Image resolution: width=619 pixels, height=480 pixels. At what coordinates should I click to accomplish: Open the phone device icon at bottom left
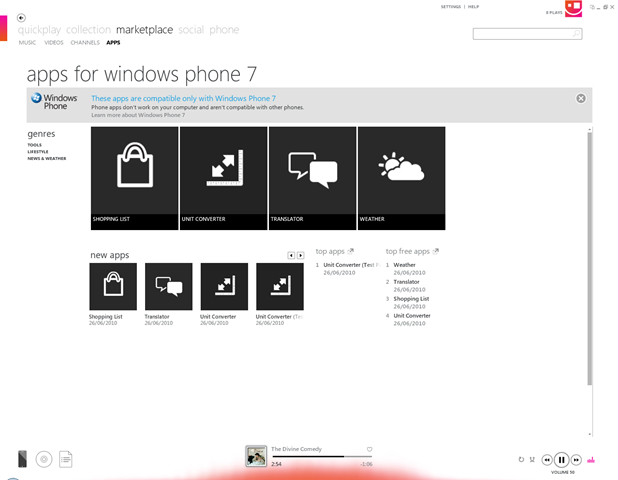(x=23, y=459)
